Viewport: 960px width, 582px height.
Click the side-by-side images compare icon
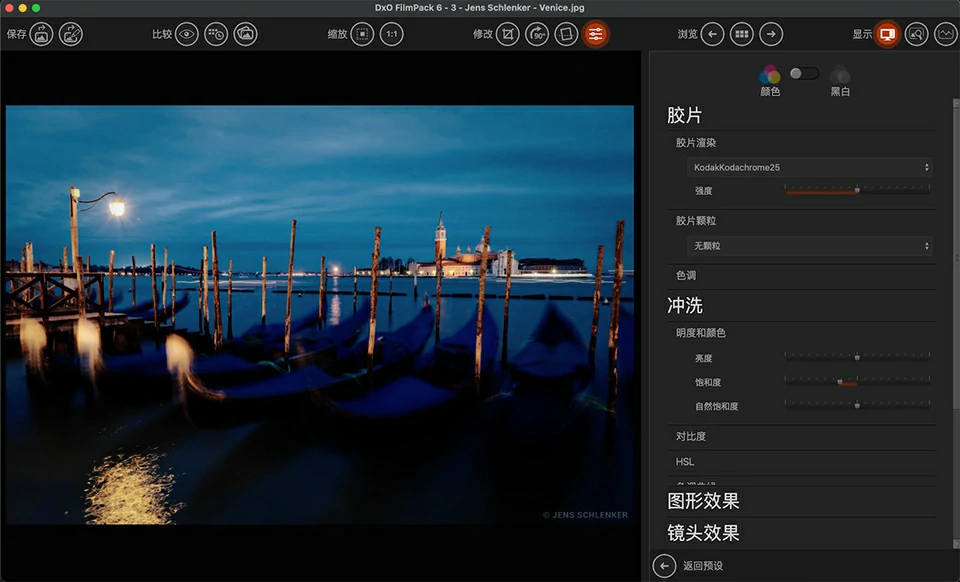click(246, 34)
